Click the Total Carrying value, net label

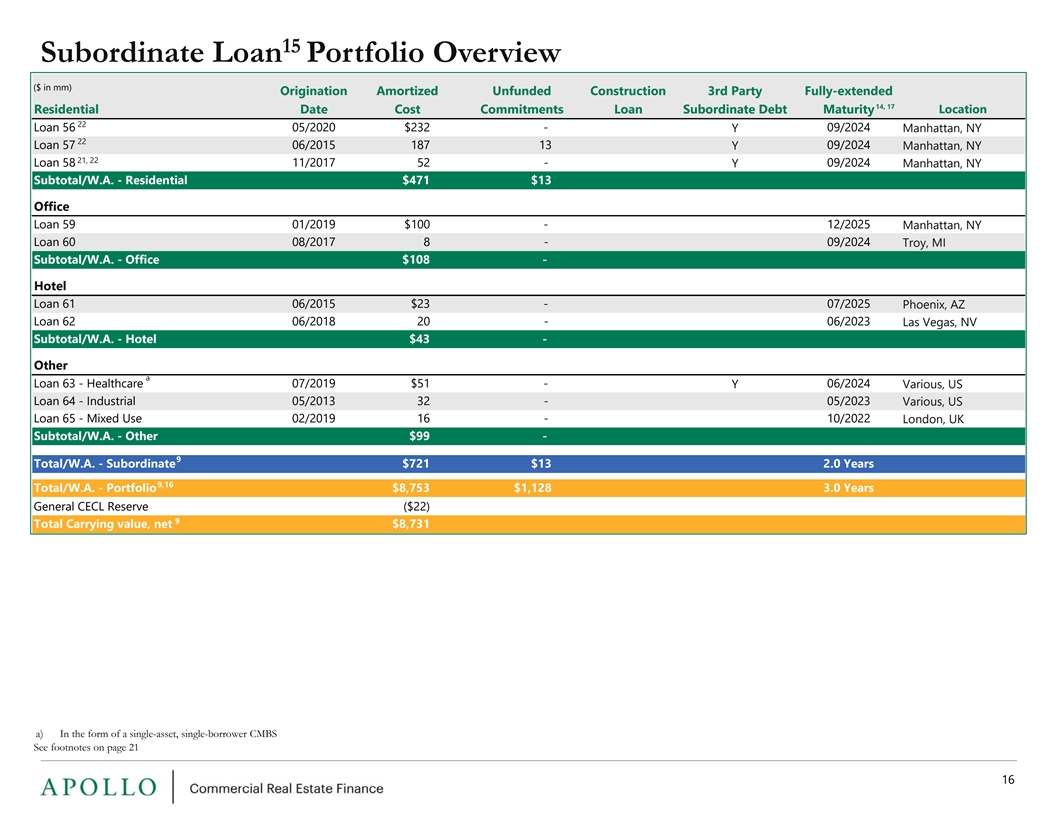tap(106, 524)
